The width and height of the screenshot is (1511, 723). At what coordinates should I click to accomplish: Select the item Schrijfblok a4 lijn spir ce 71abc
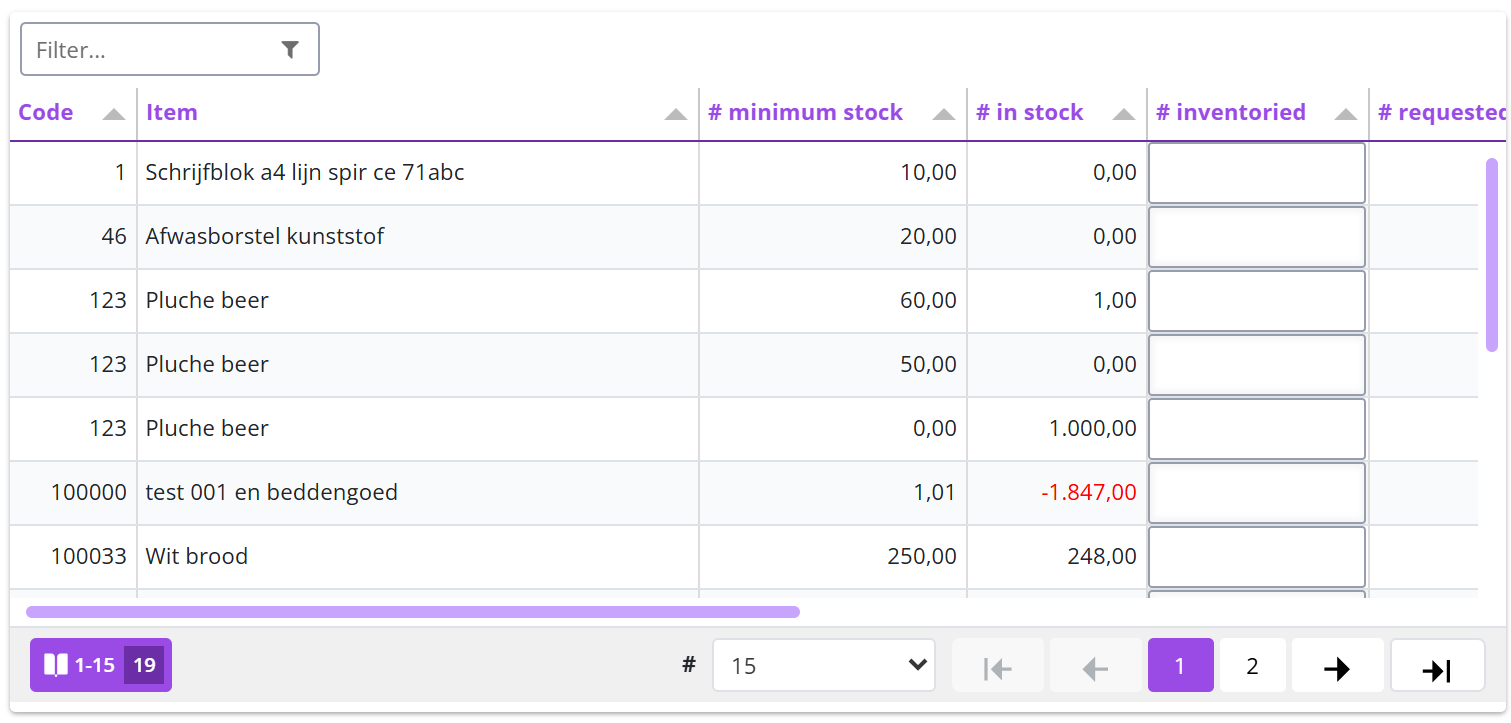pos(305,173)
